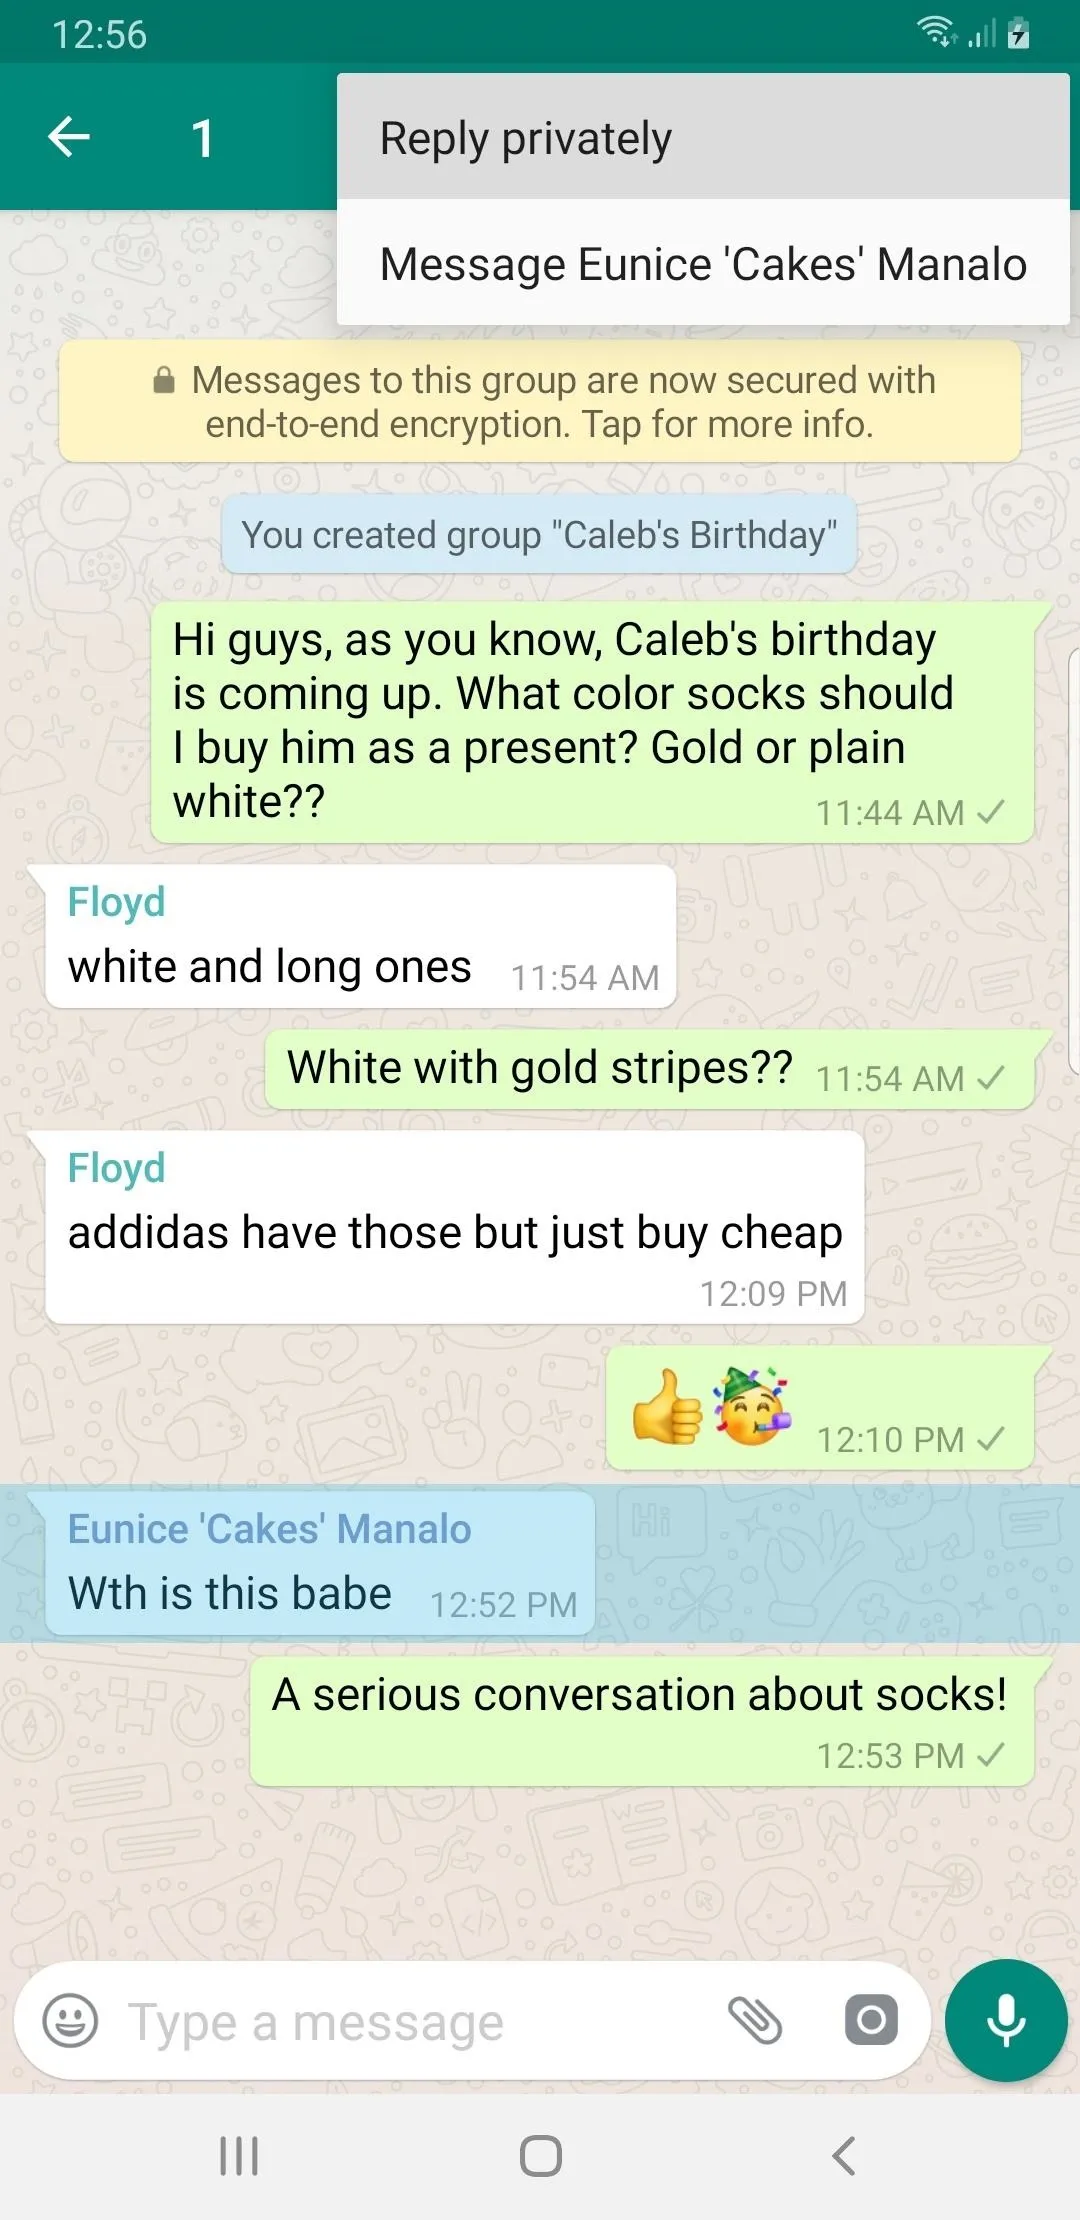The height and width of the screenshot is (2220, 1080).
Task: Focus the Type a message field
Action: 420,2022
